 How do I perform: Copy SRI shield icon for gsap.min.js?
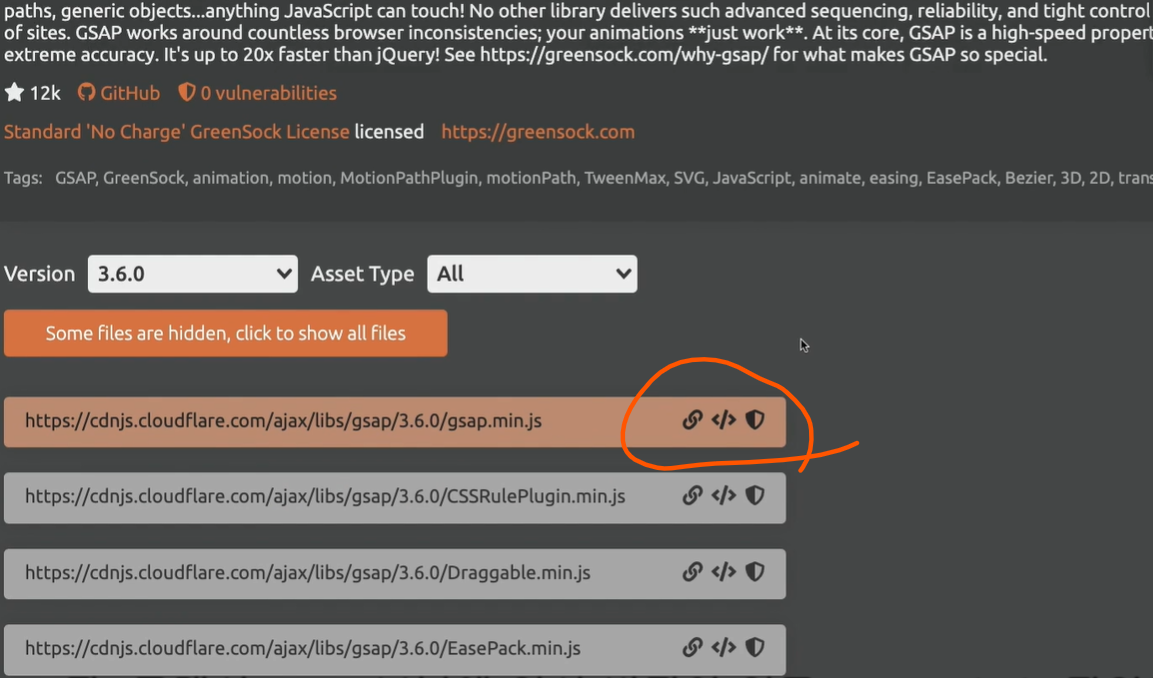(755, 420)
